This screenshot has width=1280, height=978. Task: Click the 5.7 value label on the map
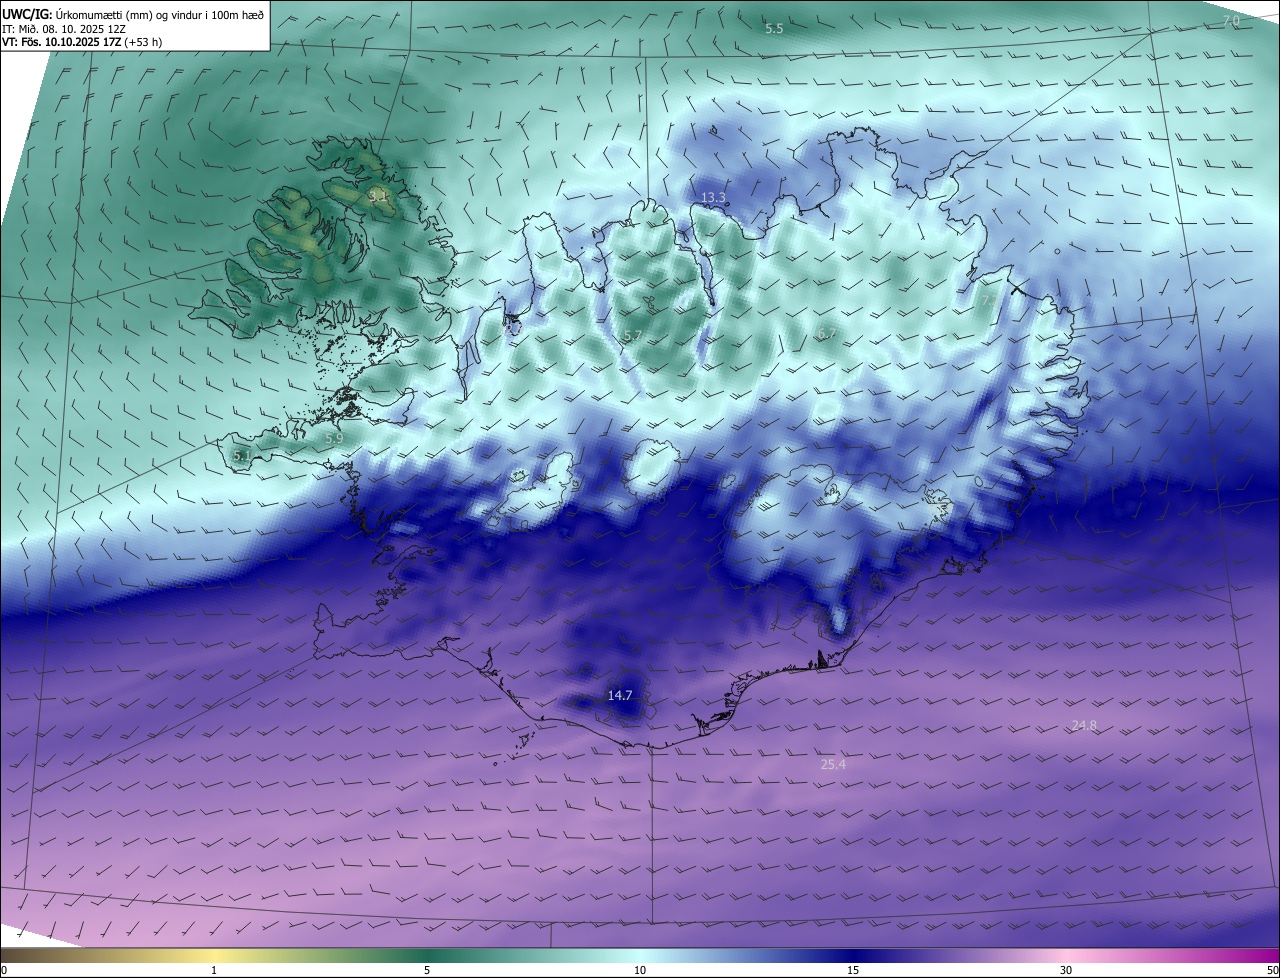click(632, 336)
